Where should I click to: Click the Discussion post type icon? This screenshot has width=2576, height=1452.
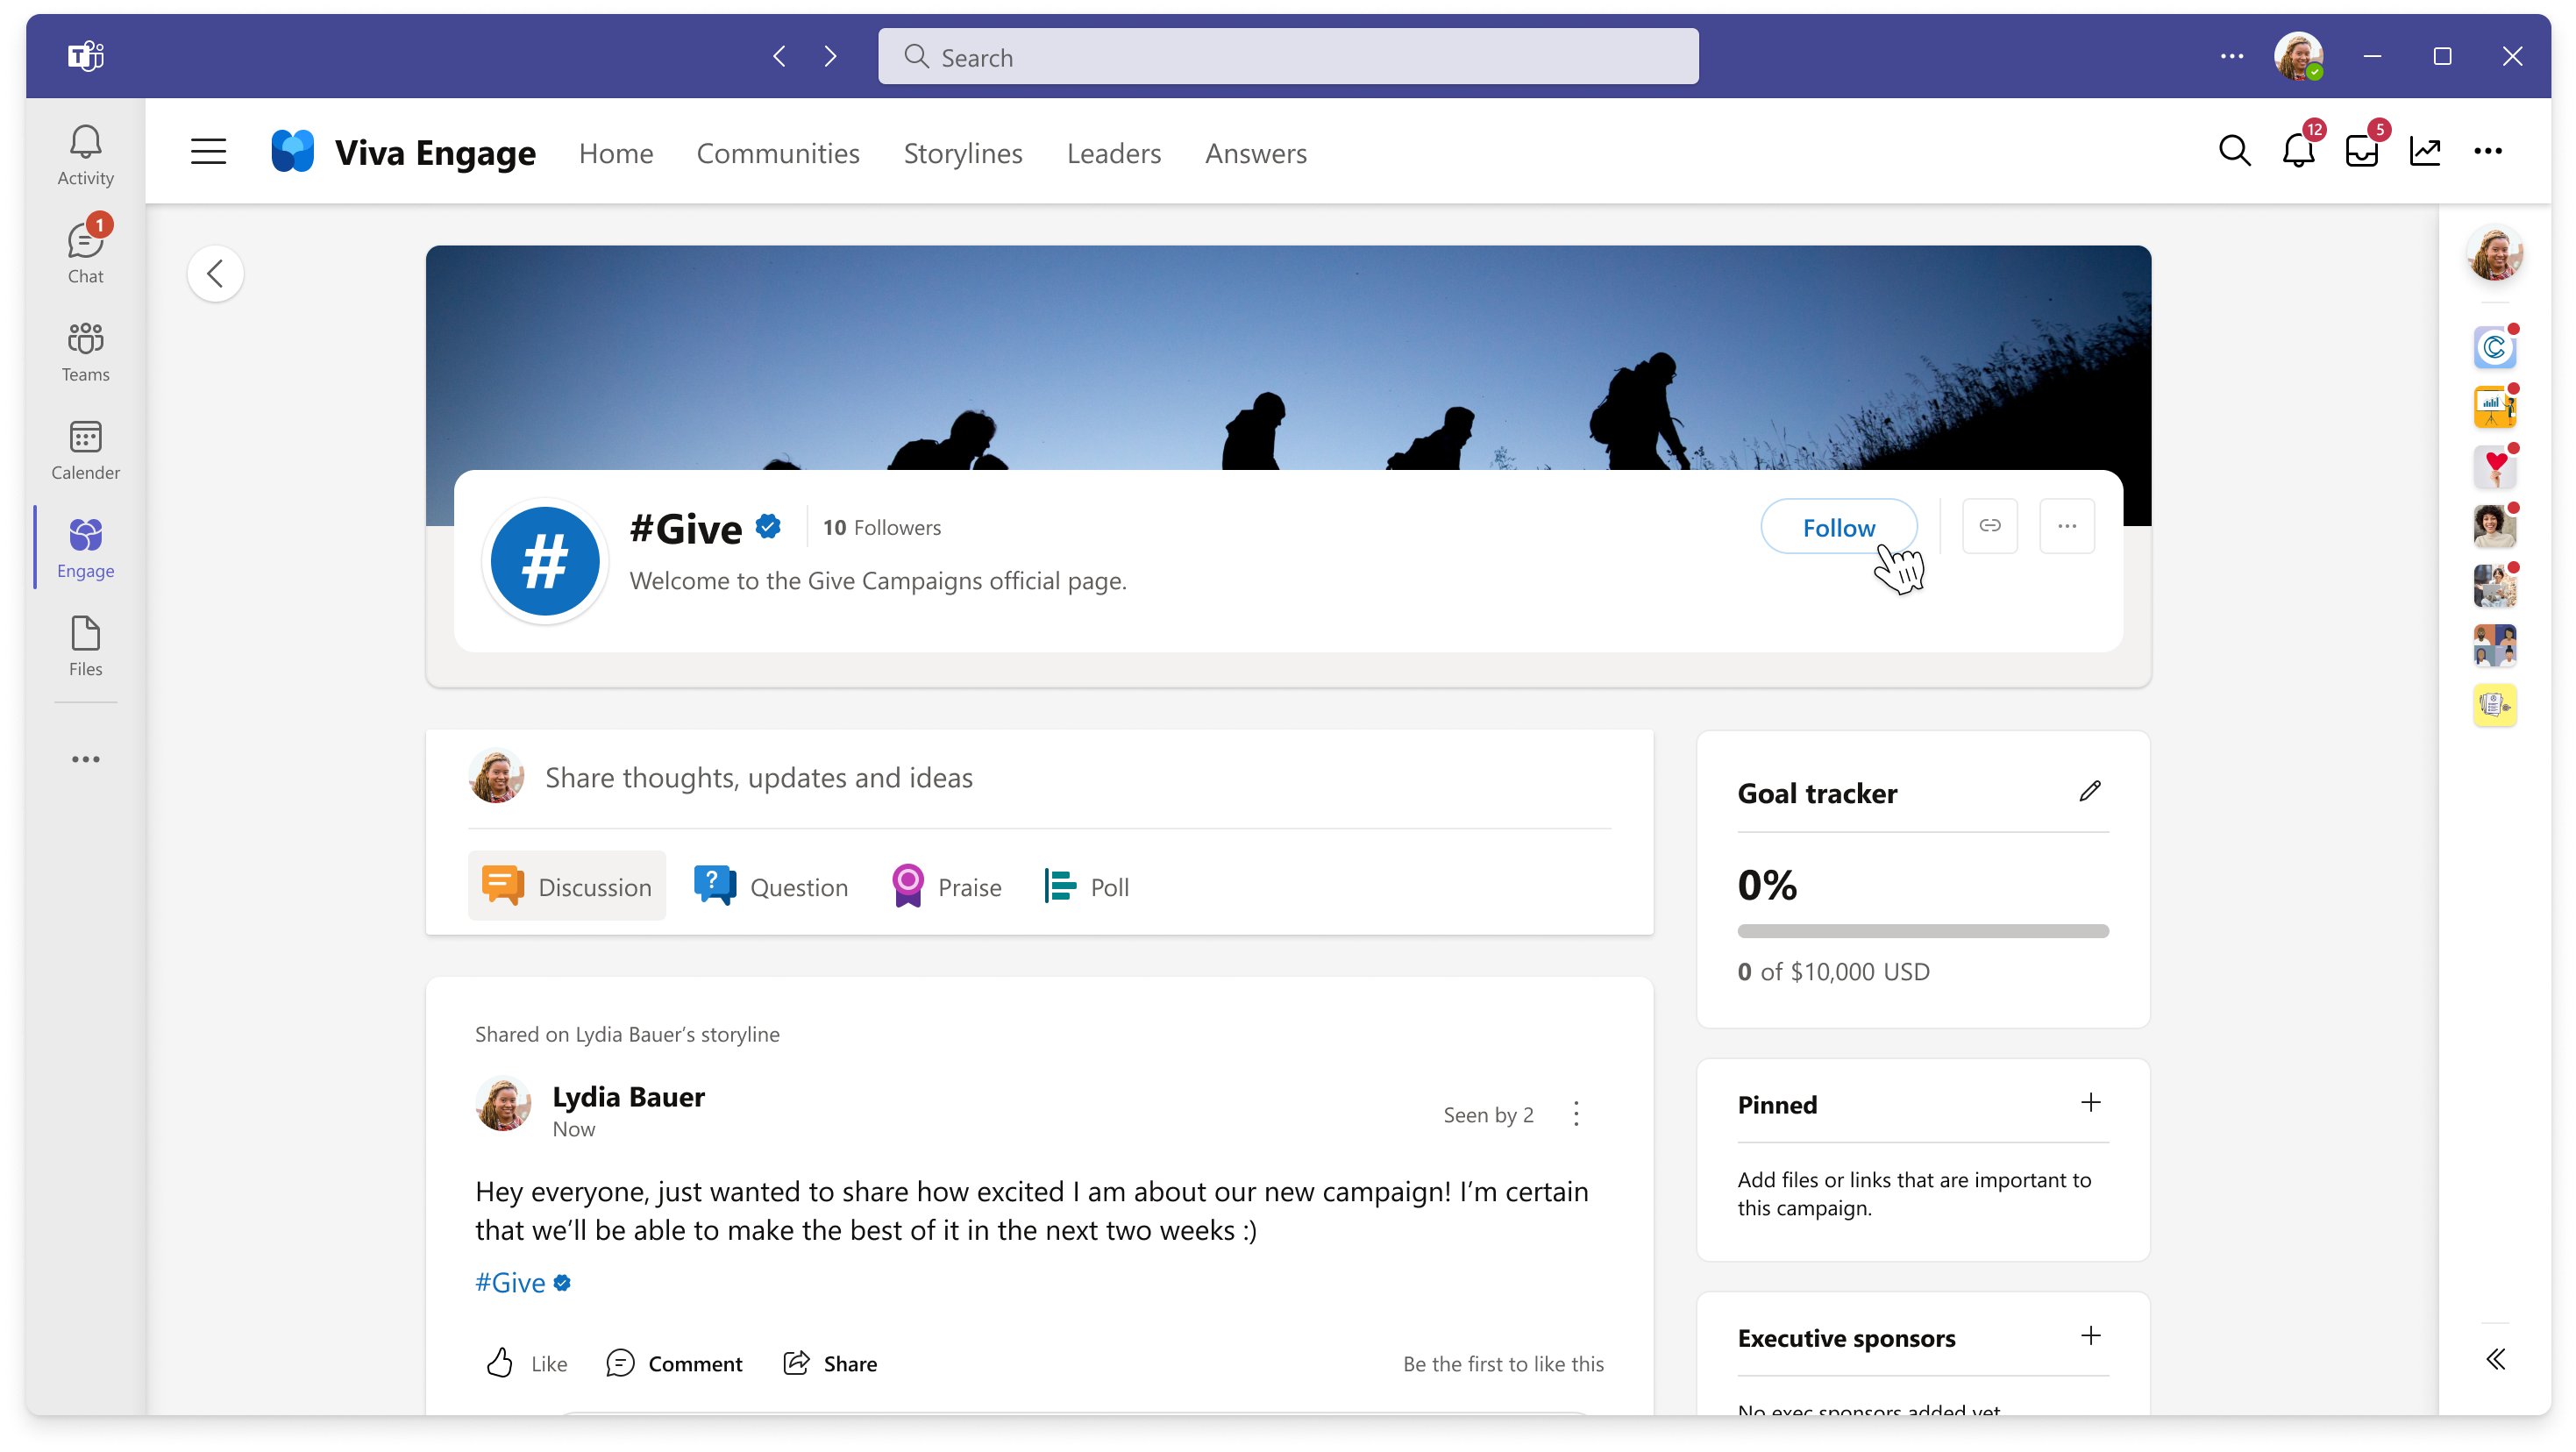pos(501,886)
